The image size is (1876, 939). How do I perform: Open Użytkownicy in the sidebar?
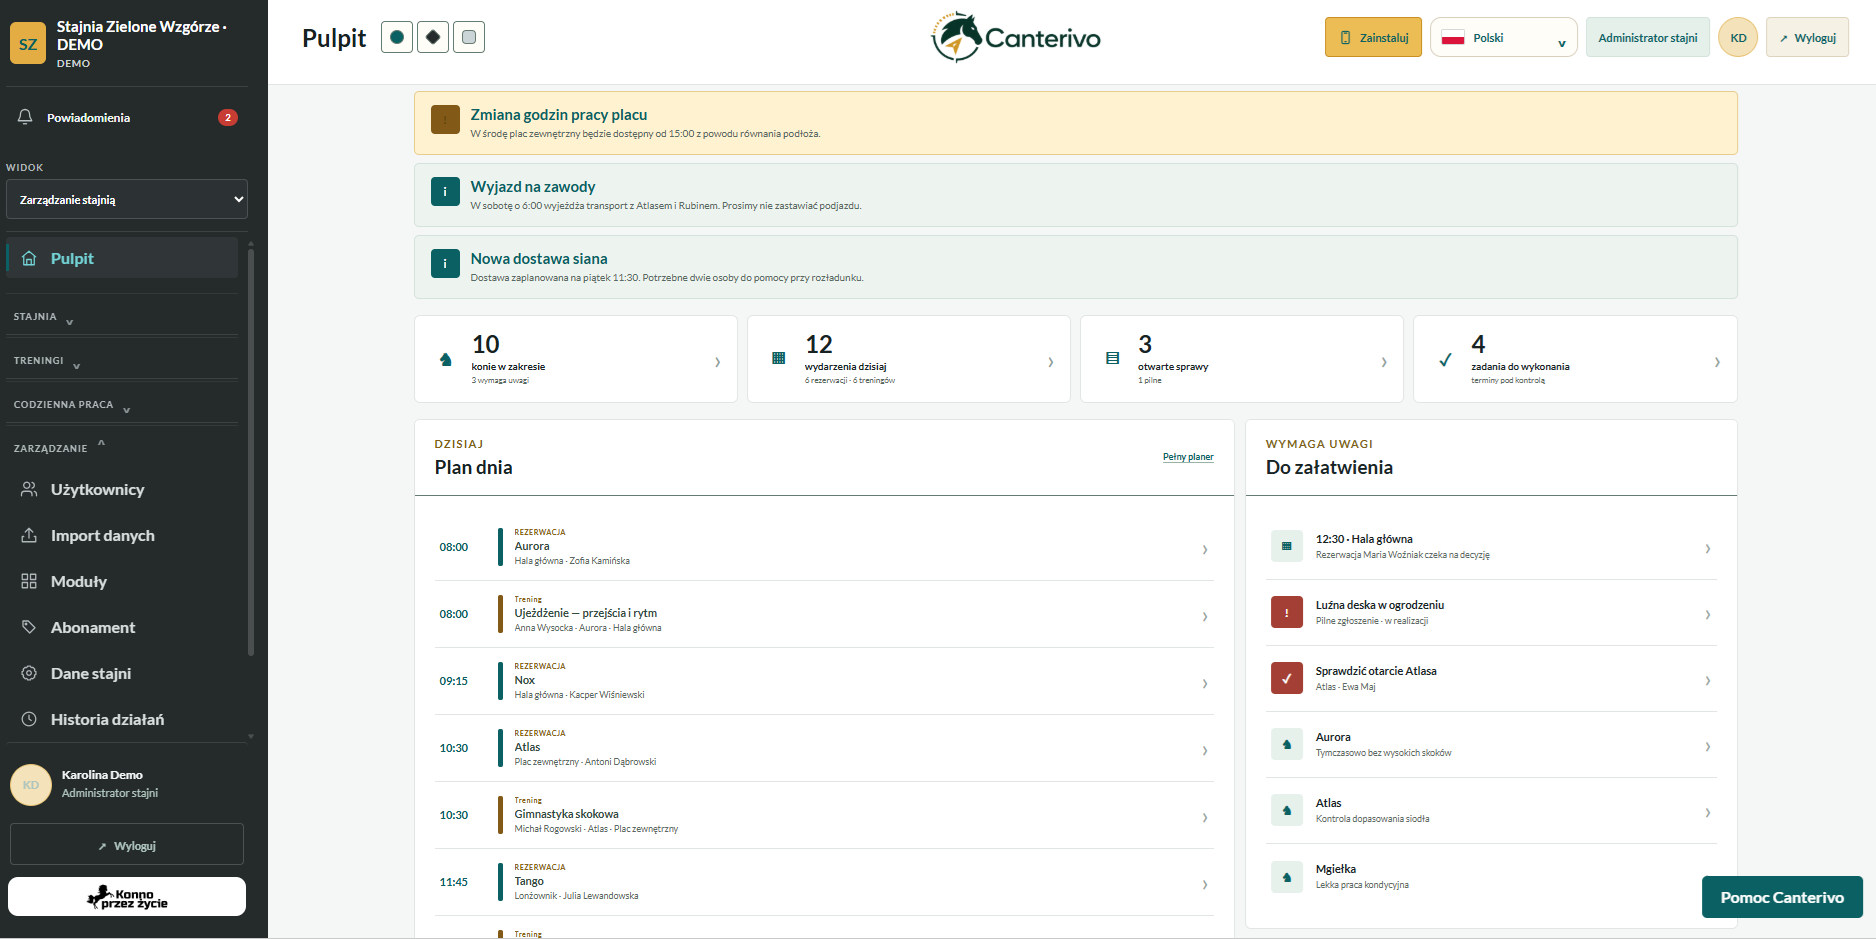pos(122,489)
